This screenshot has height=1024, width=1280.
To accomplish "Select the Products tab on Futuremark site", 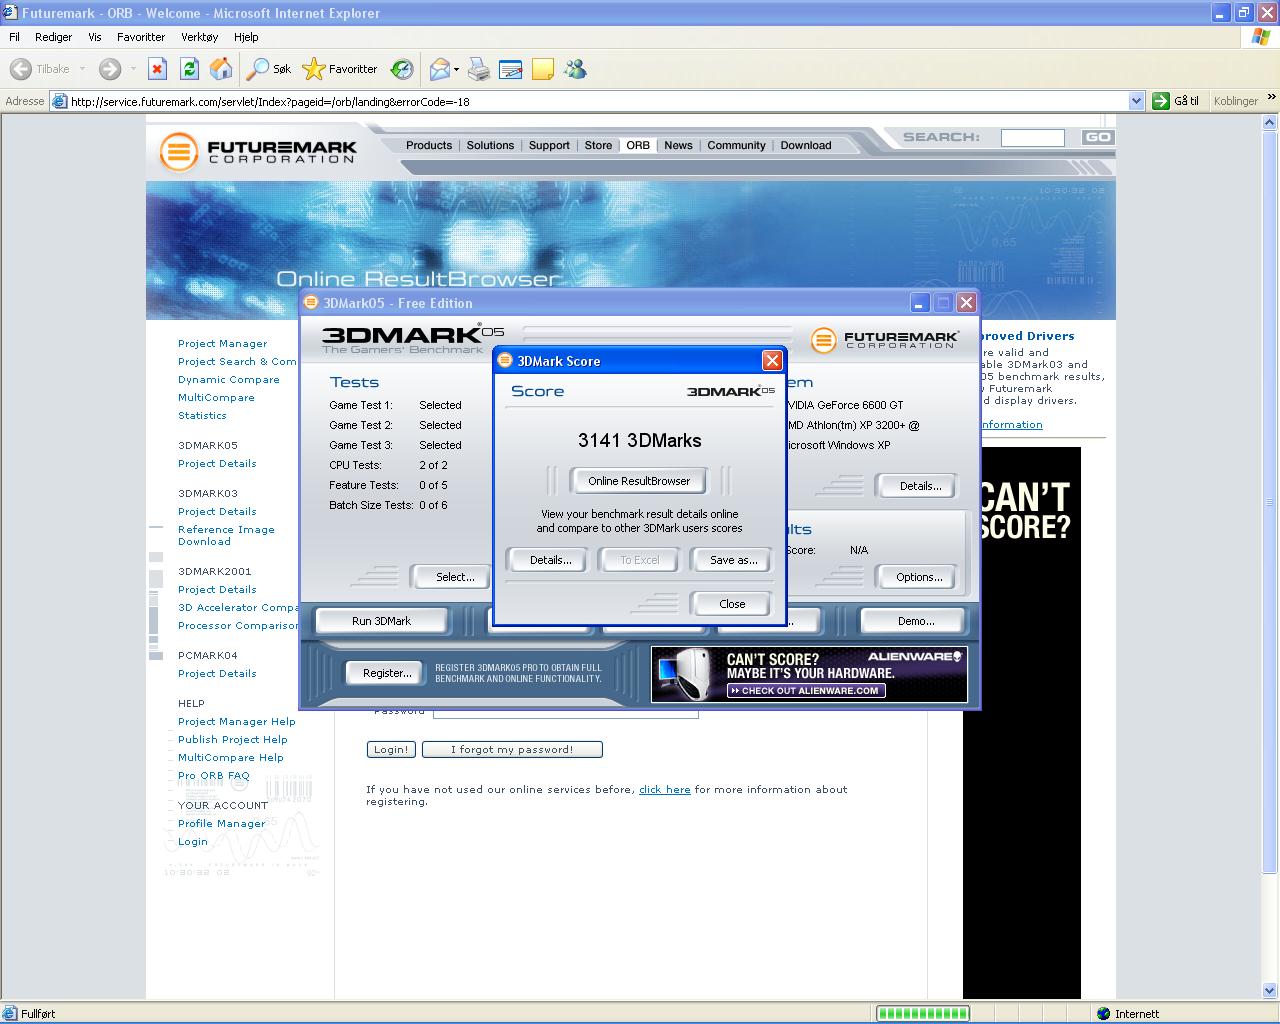I will pos(429,145).
